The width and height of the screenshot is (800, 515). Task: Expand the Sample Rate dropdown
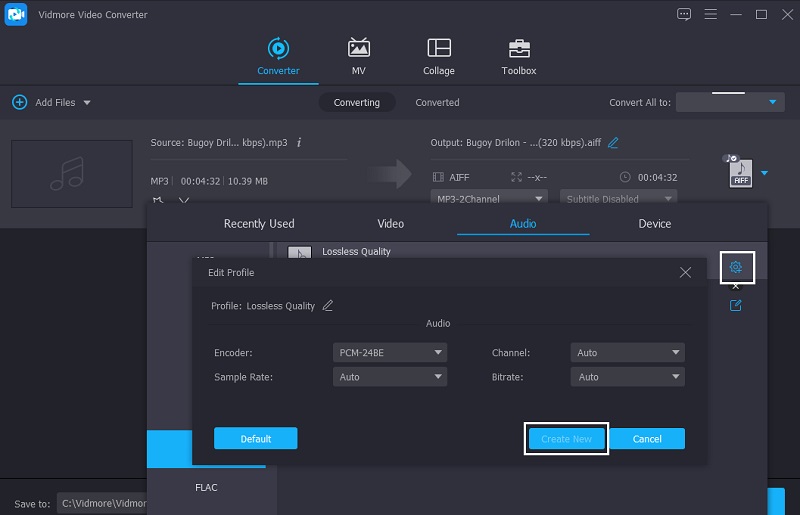pos(389,377)
